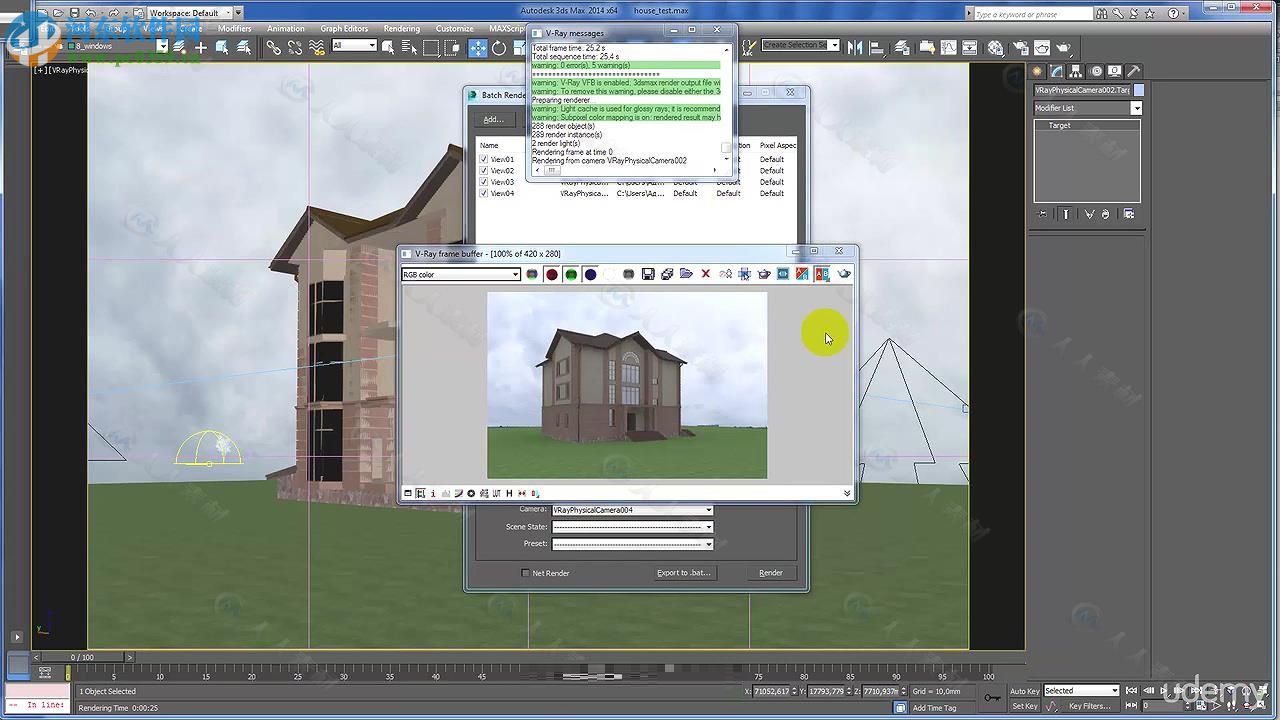Viewport: 1280px width, 720px height.
Task: Save image from V-Ray frame buffer
Action: point(648,274)
